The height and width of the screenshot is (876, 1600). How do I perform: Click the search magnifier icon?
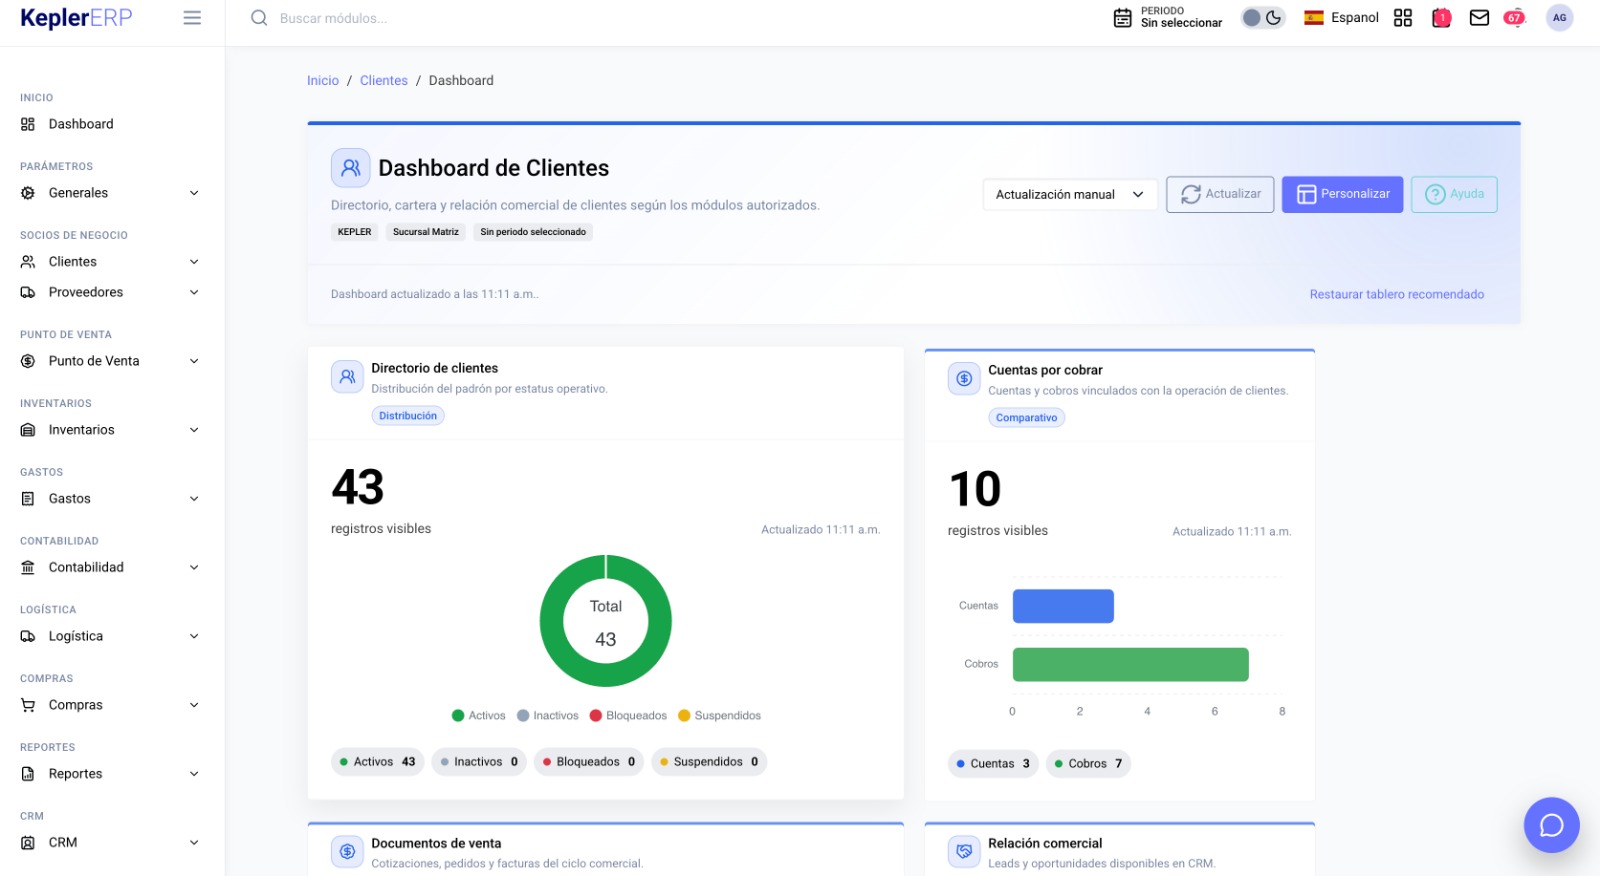(x=259, y=18)
